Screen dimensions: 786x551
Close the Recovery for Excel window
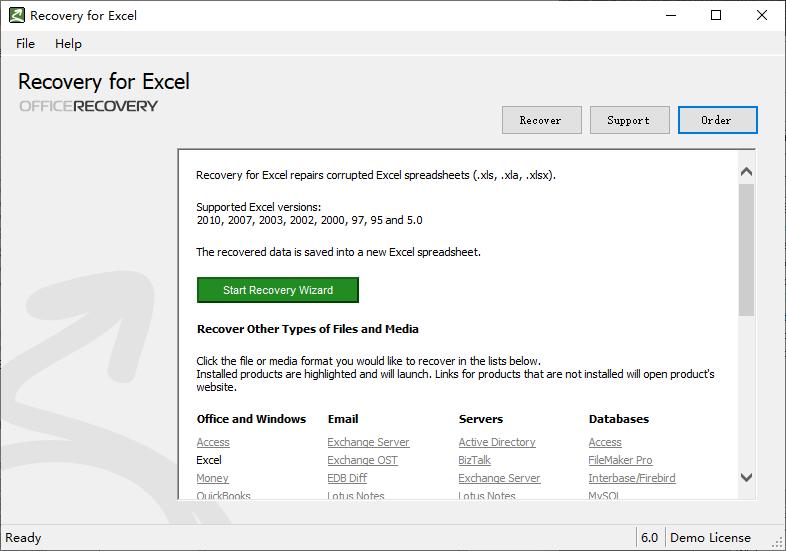coord(761,15)
